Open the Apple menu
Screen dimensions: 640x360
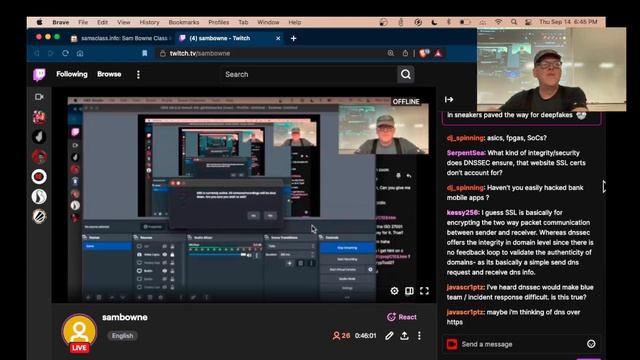(x=40, y=22)
